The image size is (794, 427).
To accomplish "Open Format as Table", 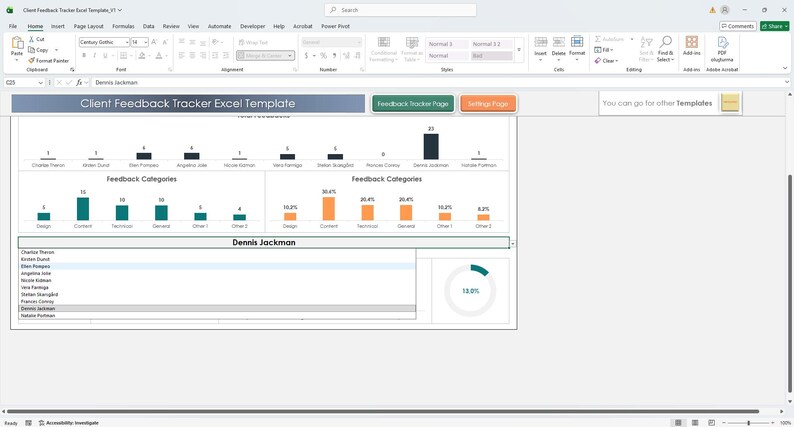I will point(412,49).
